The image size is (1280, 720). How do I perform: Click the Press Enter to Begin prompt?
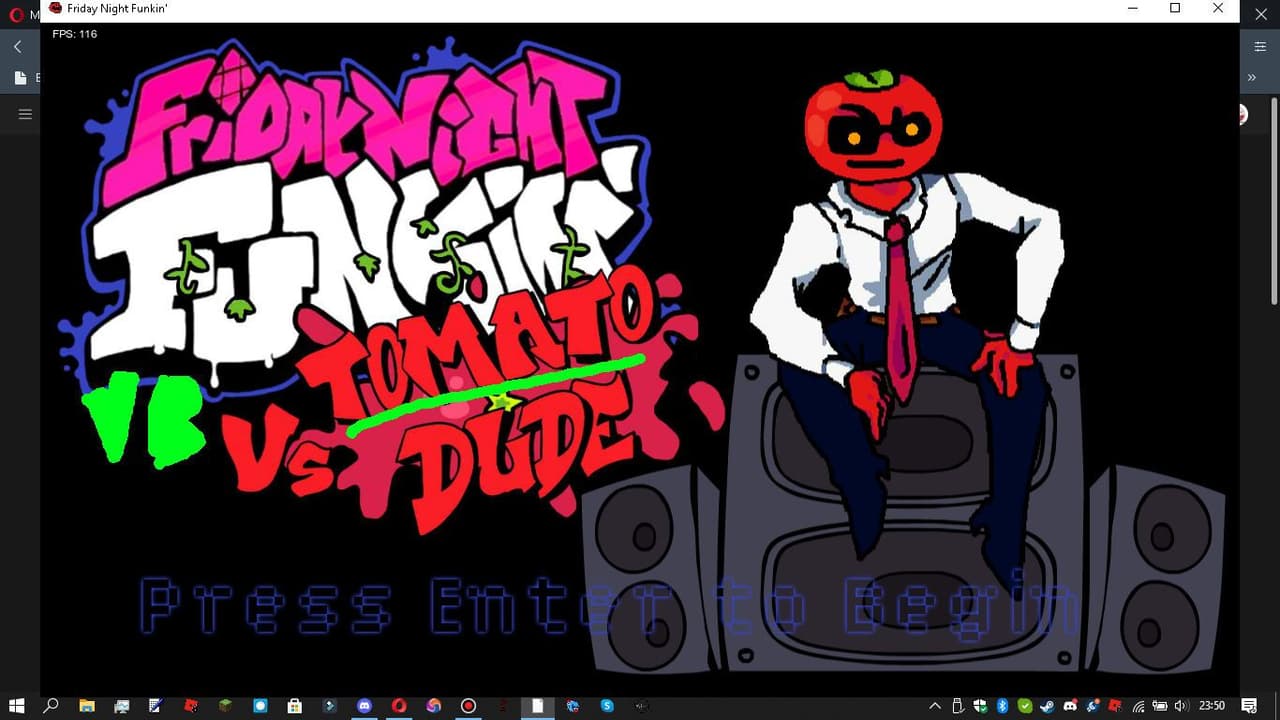tap(608, 608)
